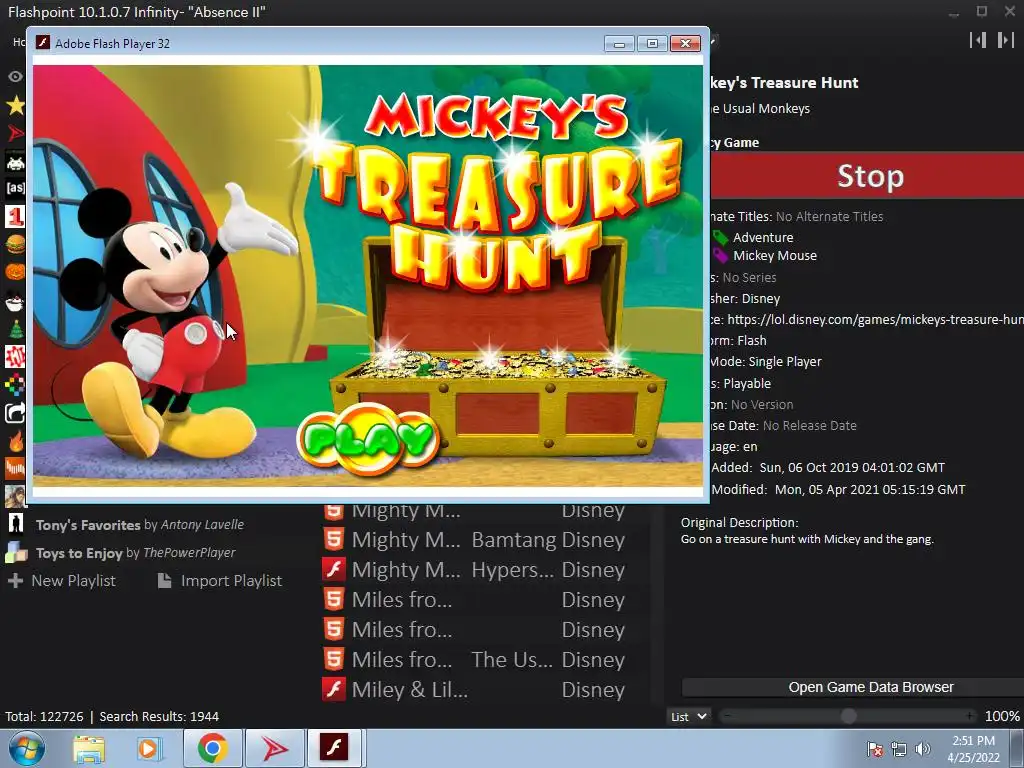The width and height of the screenshot is (1024, 768).
Task: Click the Tony's Favorites playlist icon
Action: point(16,524)
